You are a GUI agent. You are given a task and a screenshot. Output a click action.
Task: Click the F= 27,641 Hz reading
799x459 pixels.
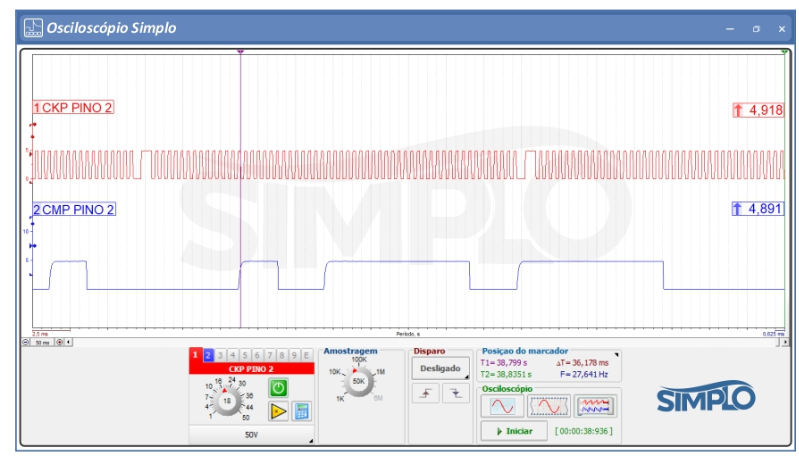pos(584,374)
